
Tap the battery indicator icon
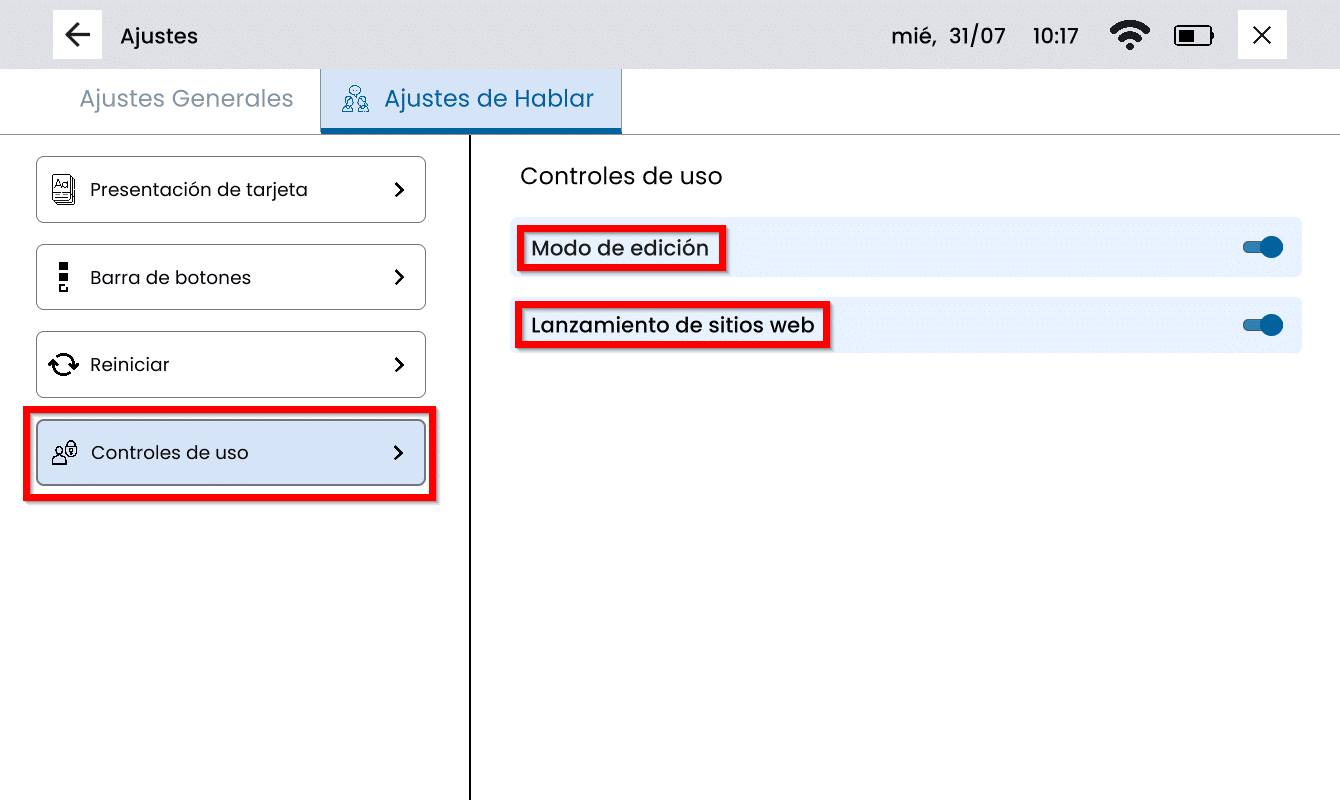1193,36
